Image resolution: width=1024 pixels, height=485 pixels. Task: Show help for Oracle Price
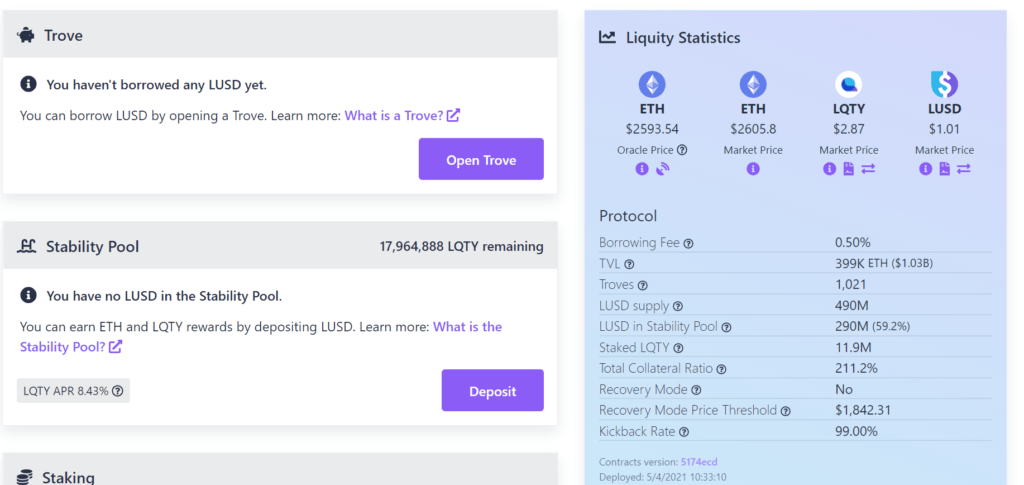tap(682, 150)
